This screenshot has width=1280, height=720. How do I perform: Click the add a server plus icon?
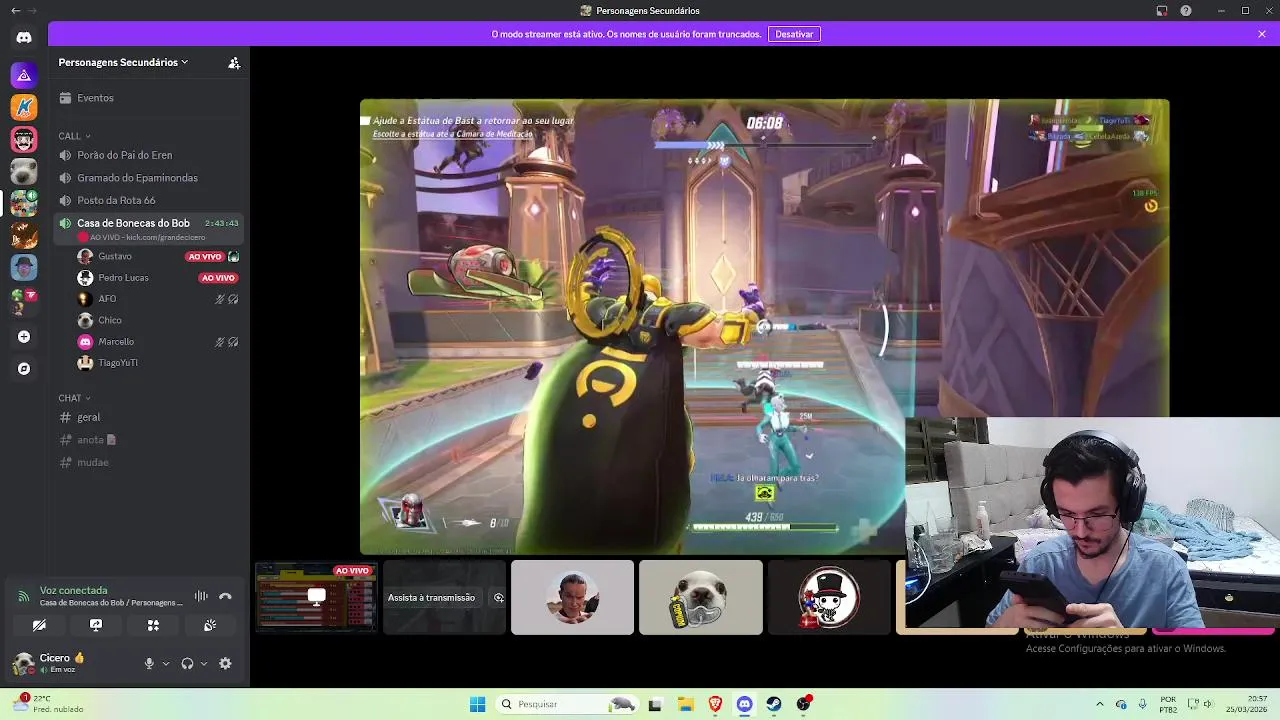point(24,337)
